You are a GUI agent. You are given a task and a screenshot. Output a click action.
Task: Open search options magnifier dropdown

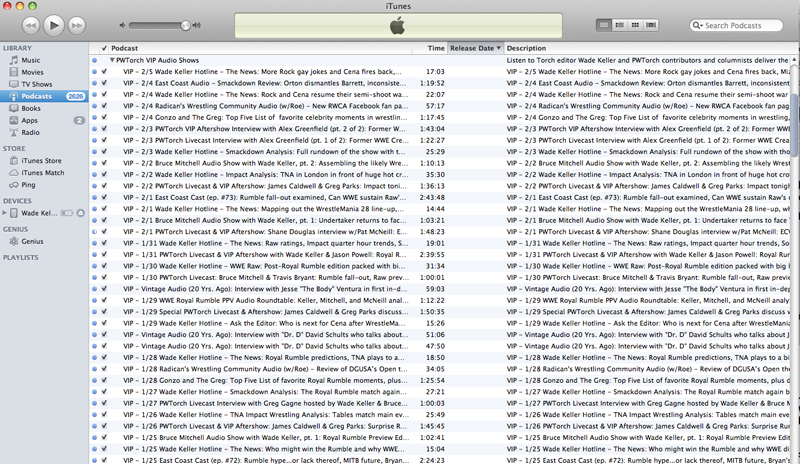click(698, 24)
